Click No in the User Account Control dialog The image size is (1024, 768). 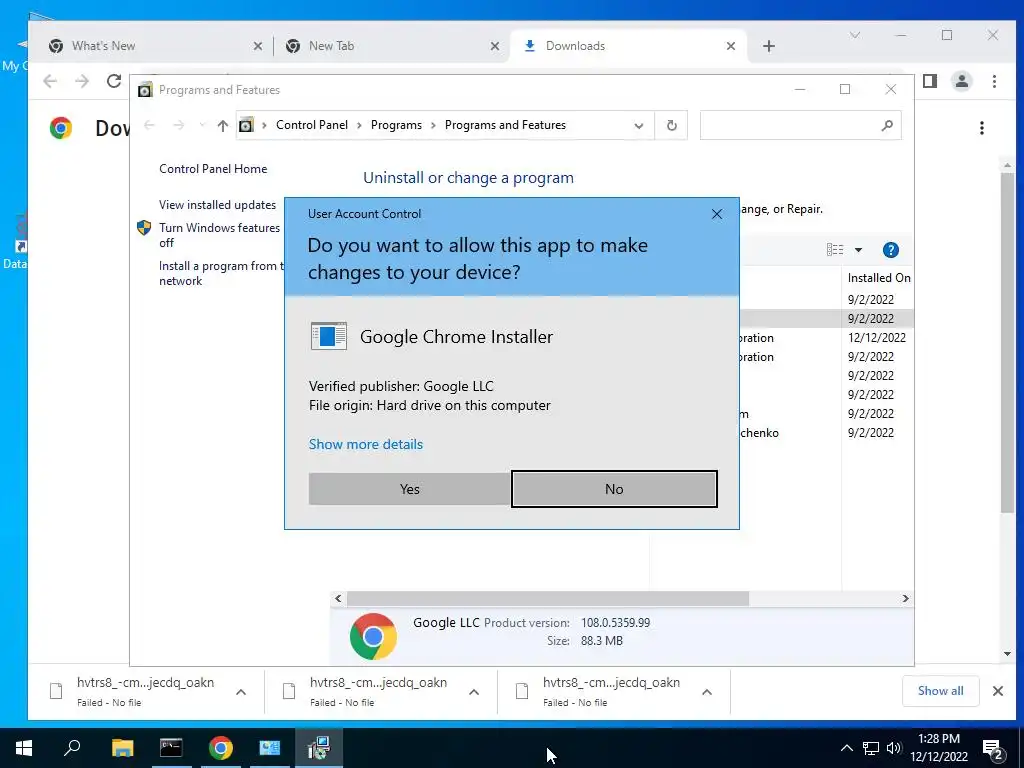tap(614, 489)
